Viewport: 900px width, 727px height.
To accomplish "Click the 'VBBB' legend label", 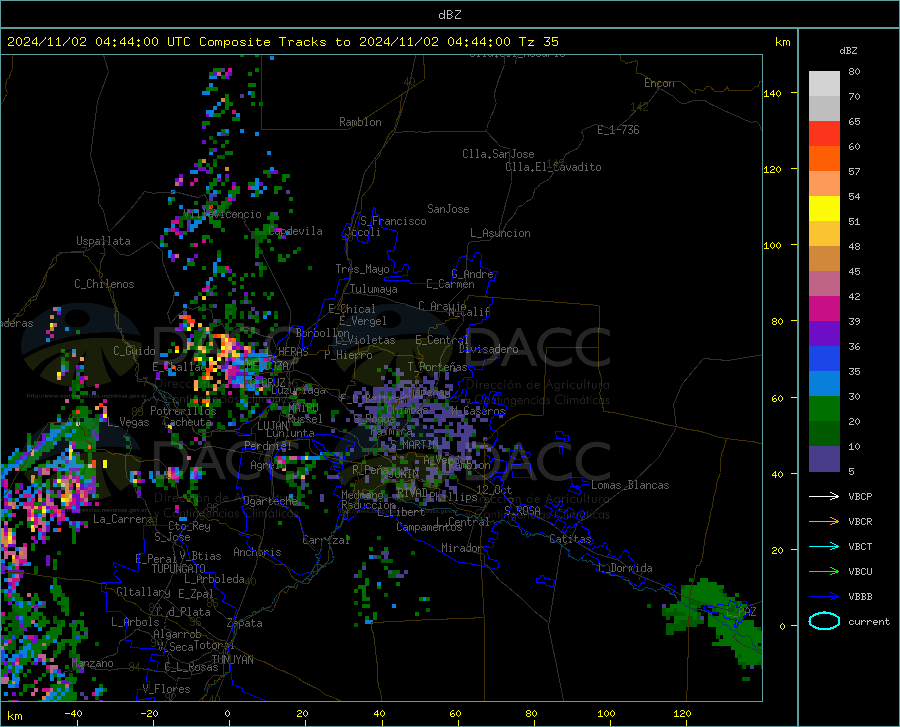I will 860,596.
